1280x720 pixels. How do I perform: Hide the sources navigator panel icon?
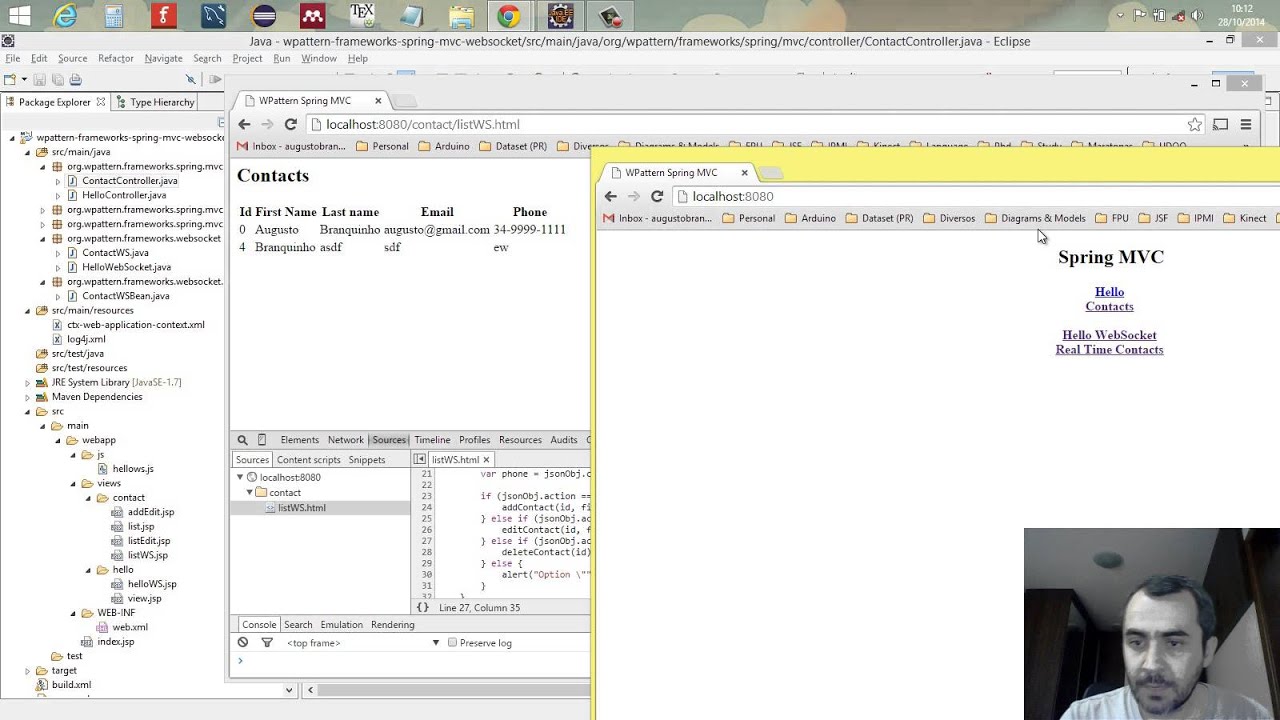420,460
